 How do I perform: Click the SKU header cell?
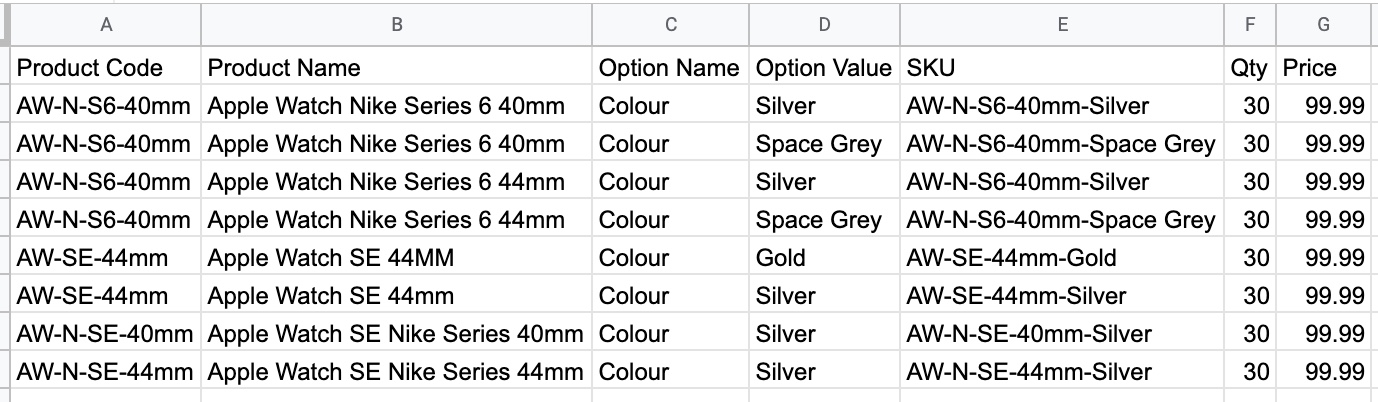click(931, 68)
